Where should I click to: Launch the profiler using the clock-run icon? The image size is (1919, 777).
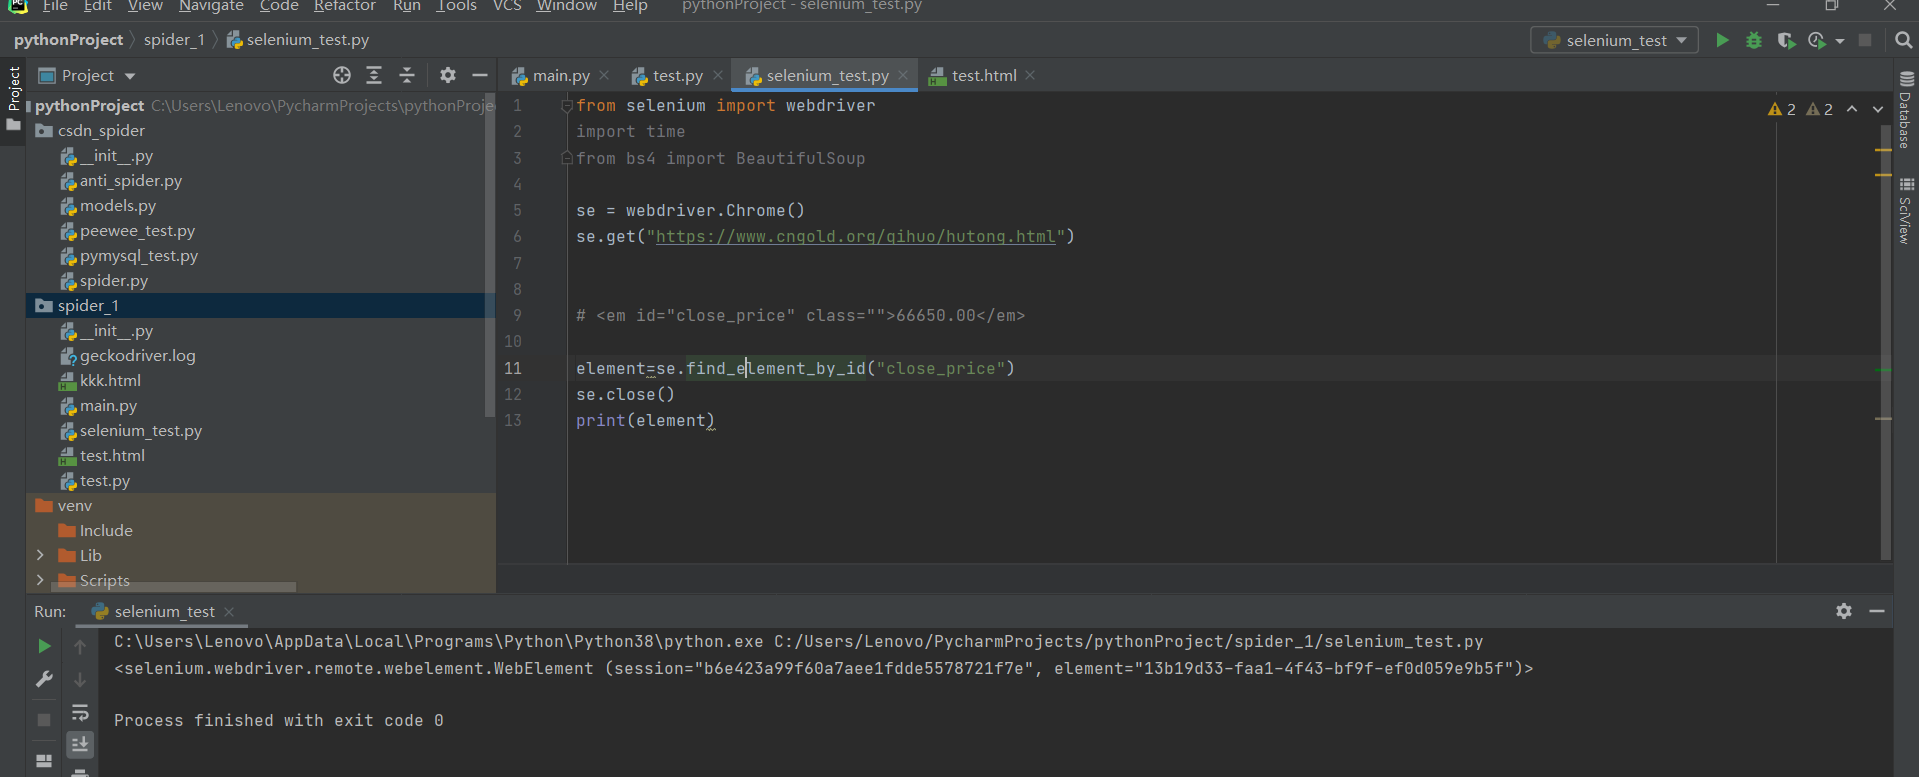click(1817, 40)
